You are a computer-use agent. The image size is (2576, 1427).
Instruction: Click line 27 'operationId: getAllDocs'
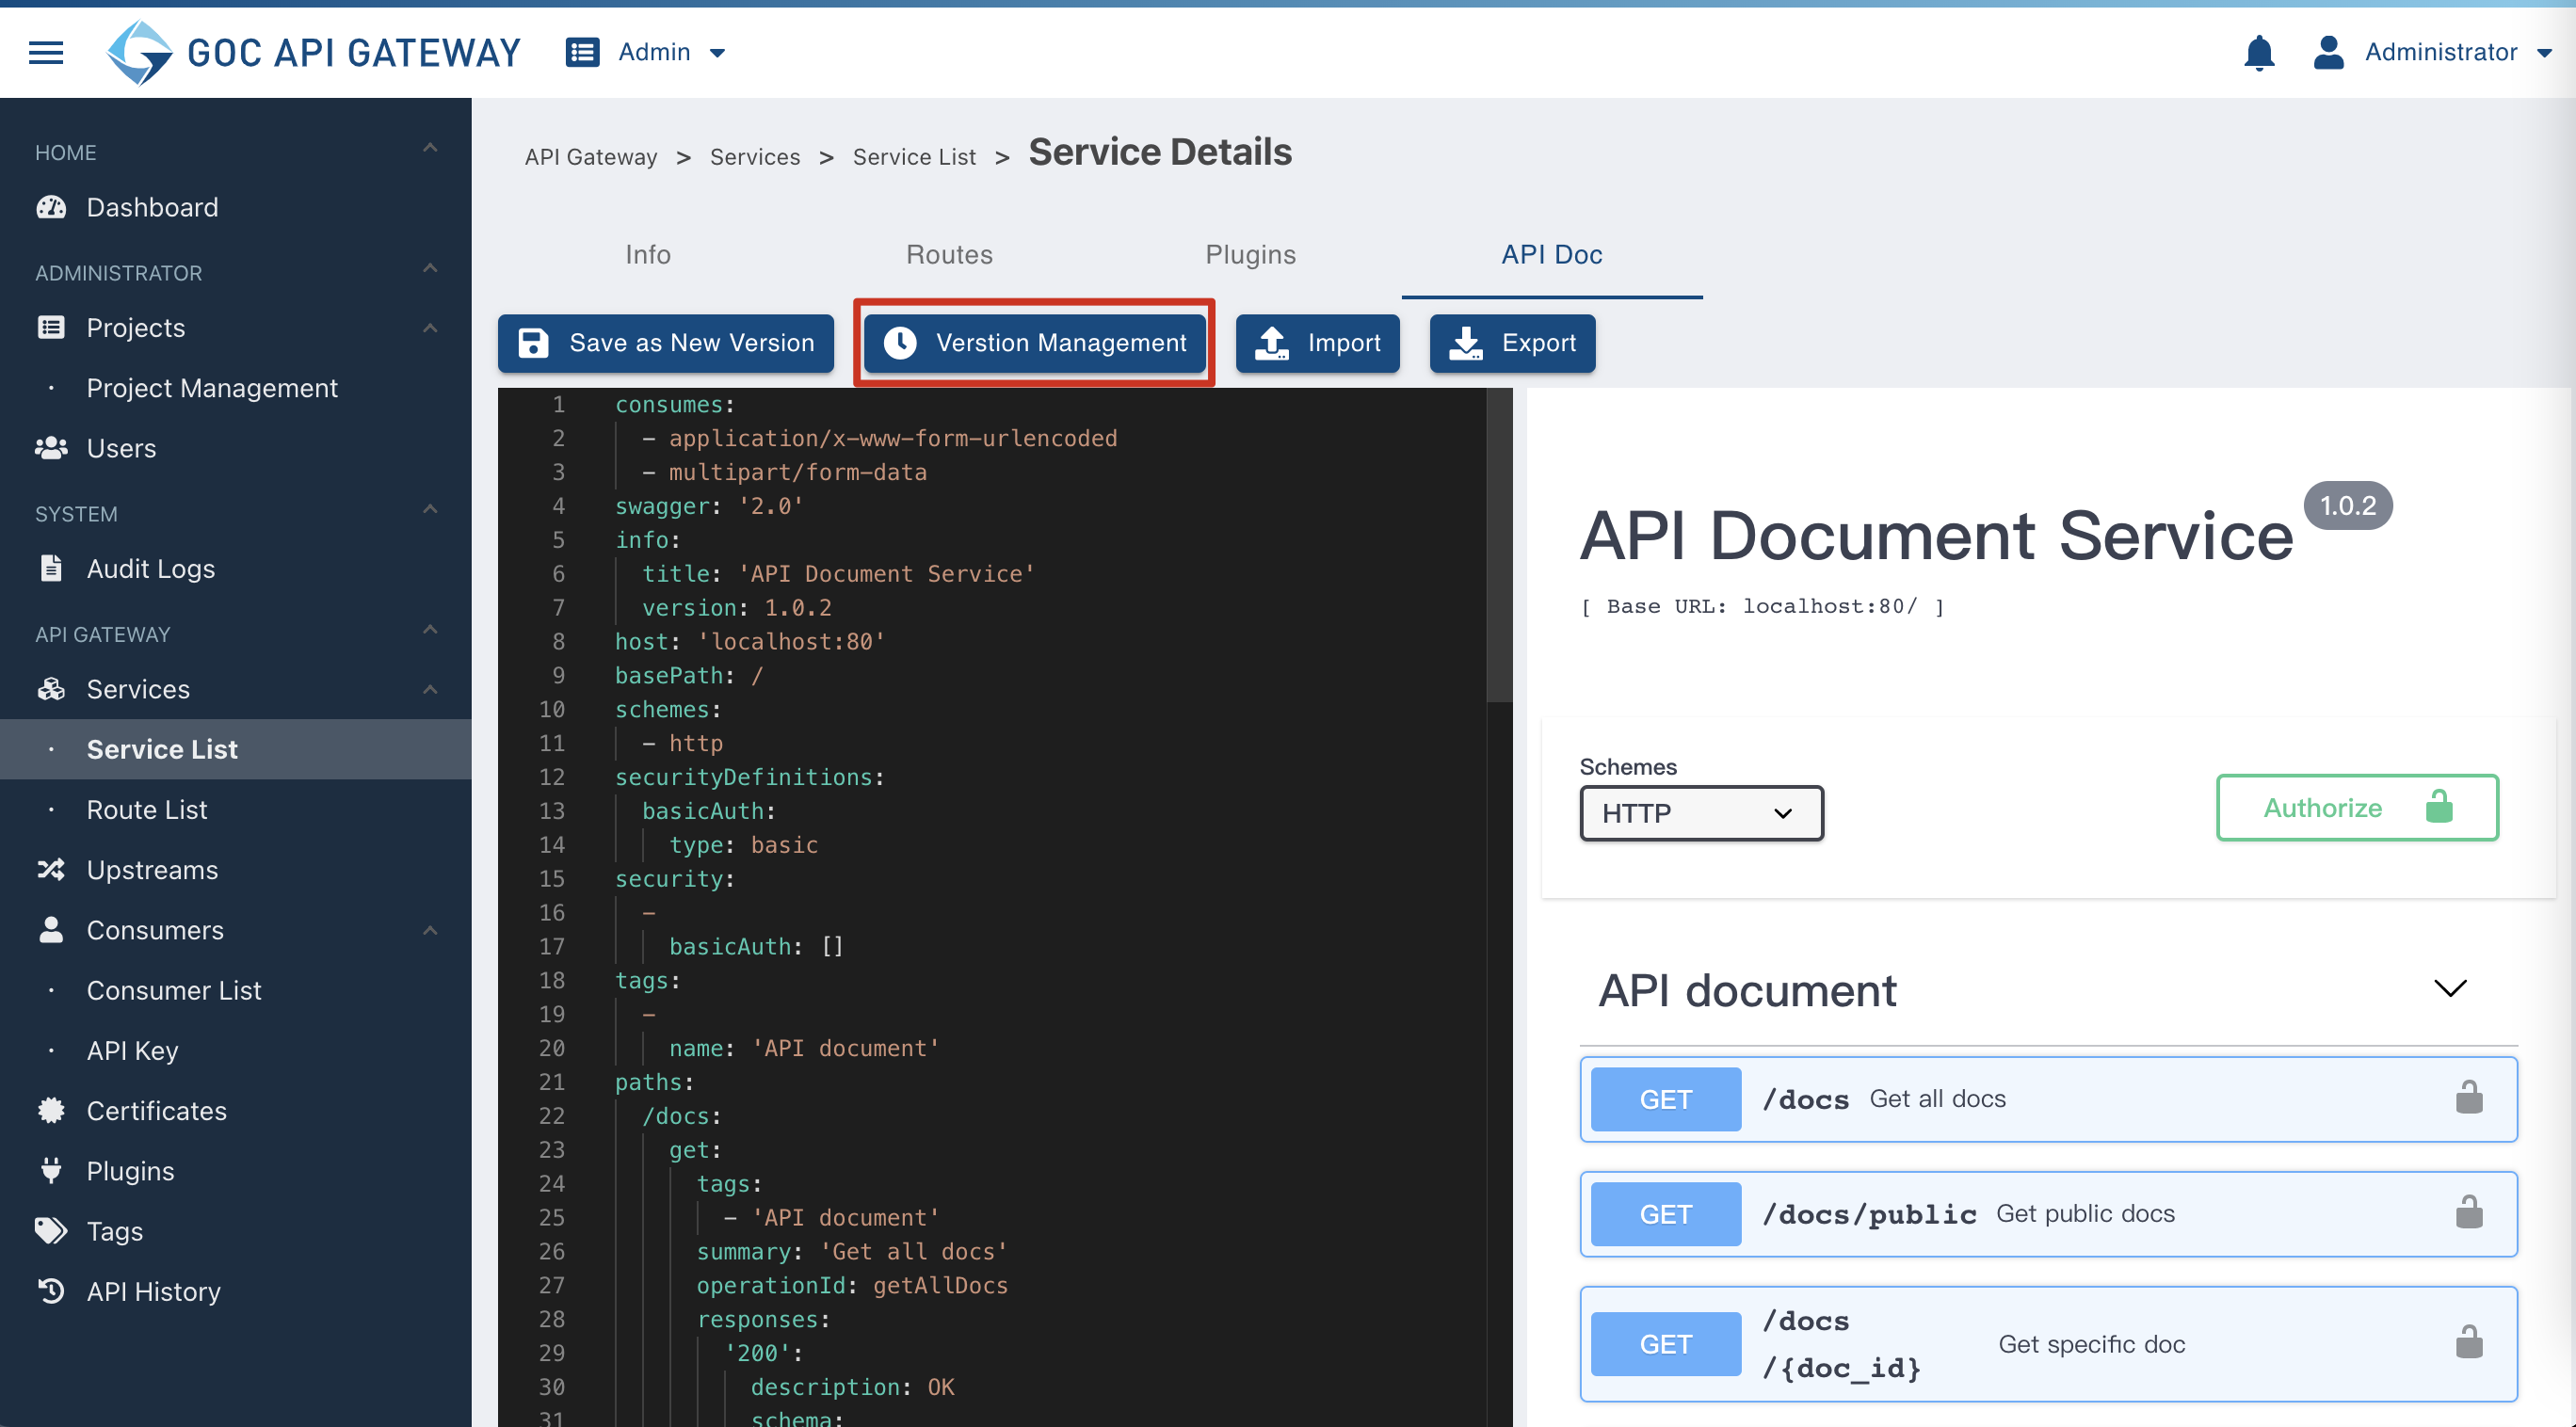point(852,1285)
